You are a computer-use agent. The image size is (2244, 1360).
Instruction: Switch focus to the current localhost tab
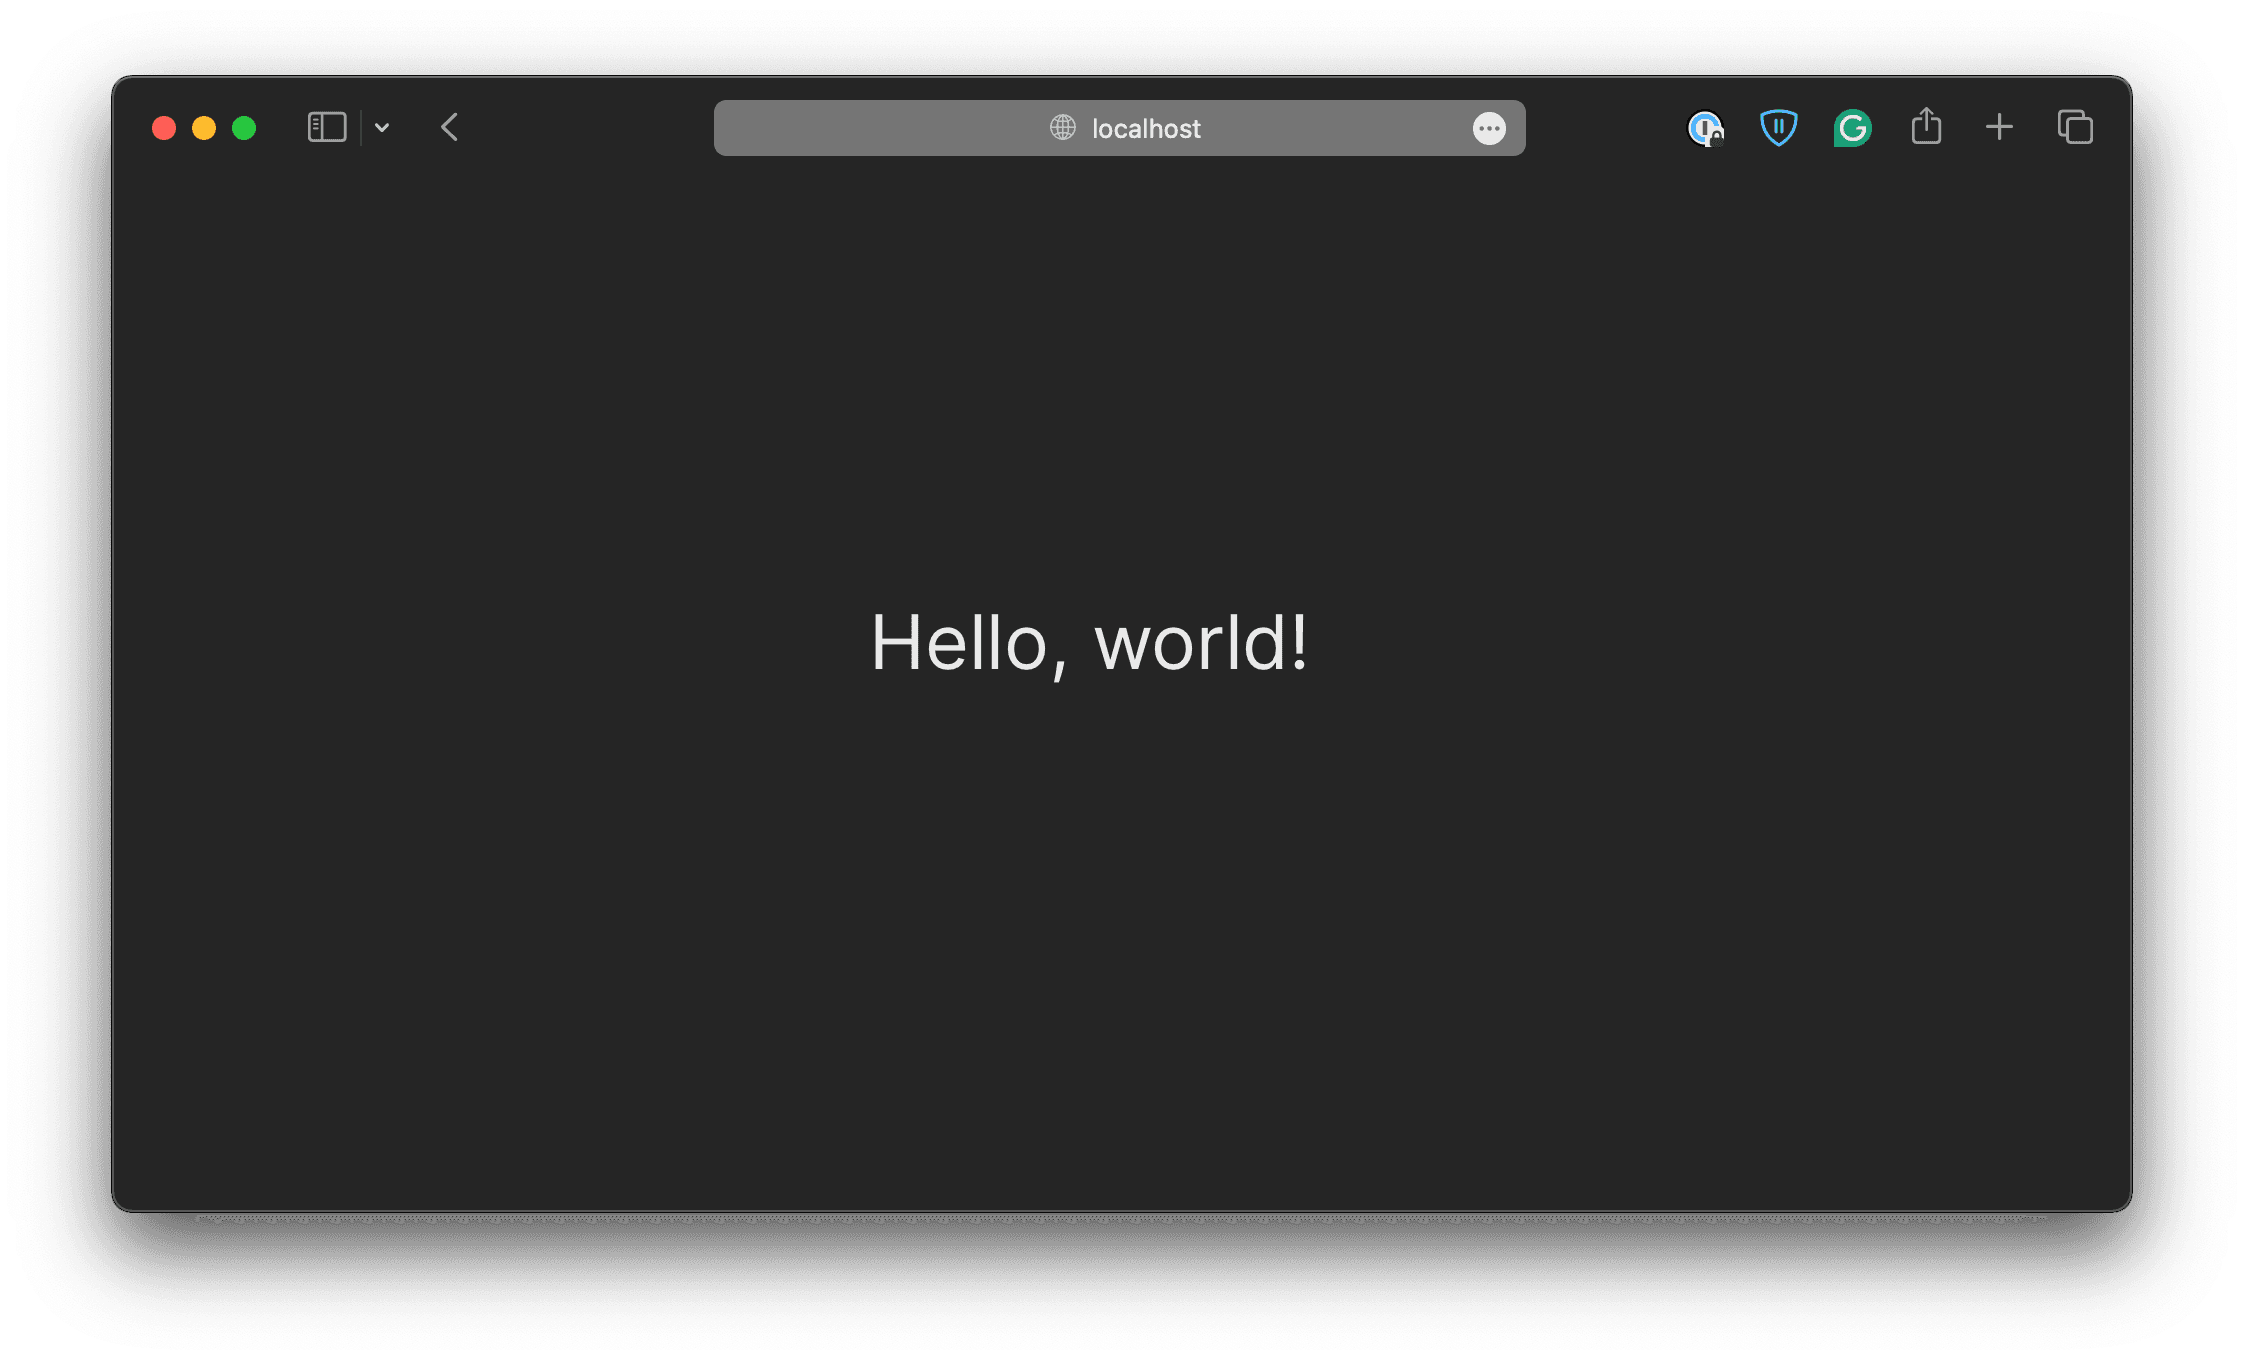coord(1146,128)
